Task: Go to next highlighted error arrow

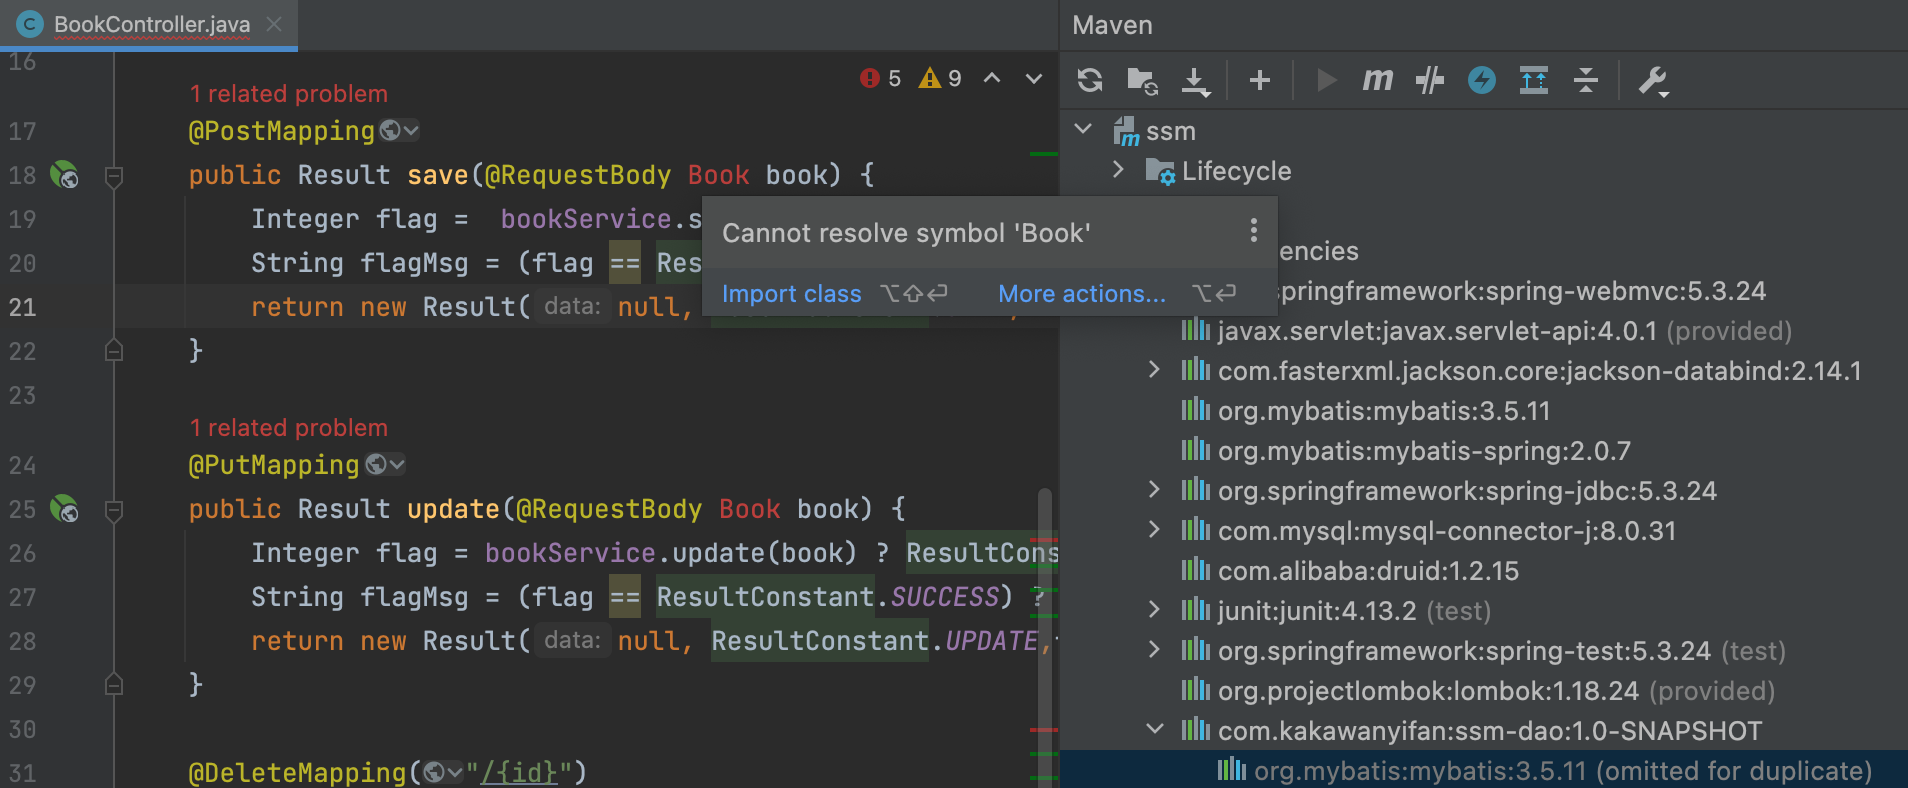Action: click(1034, 79)
